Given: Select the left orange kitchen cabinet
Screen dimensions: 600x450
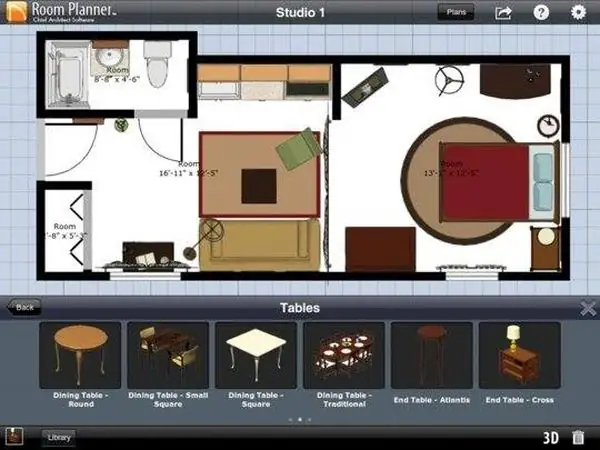Looking at the screenshot, I should pos(219,73).
